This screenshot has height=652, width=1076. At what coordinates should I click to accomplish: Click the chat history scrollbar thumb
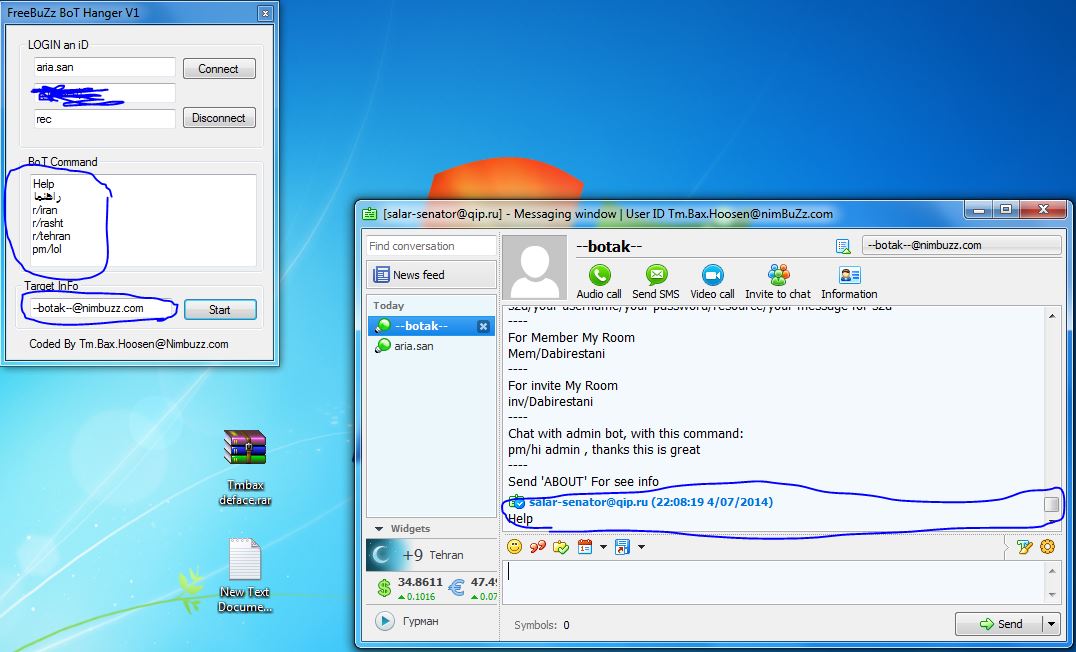[x=1051, y=504]
